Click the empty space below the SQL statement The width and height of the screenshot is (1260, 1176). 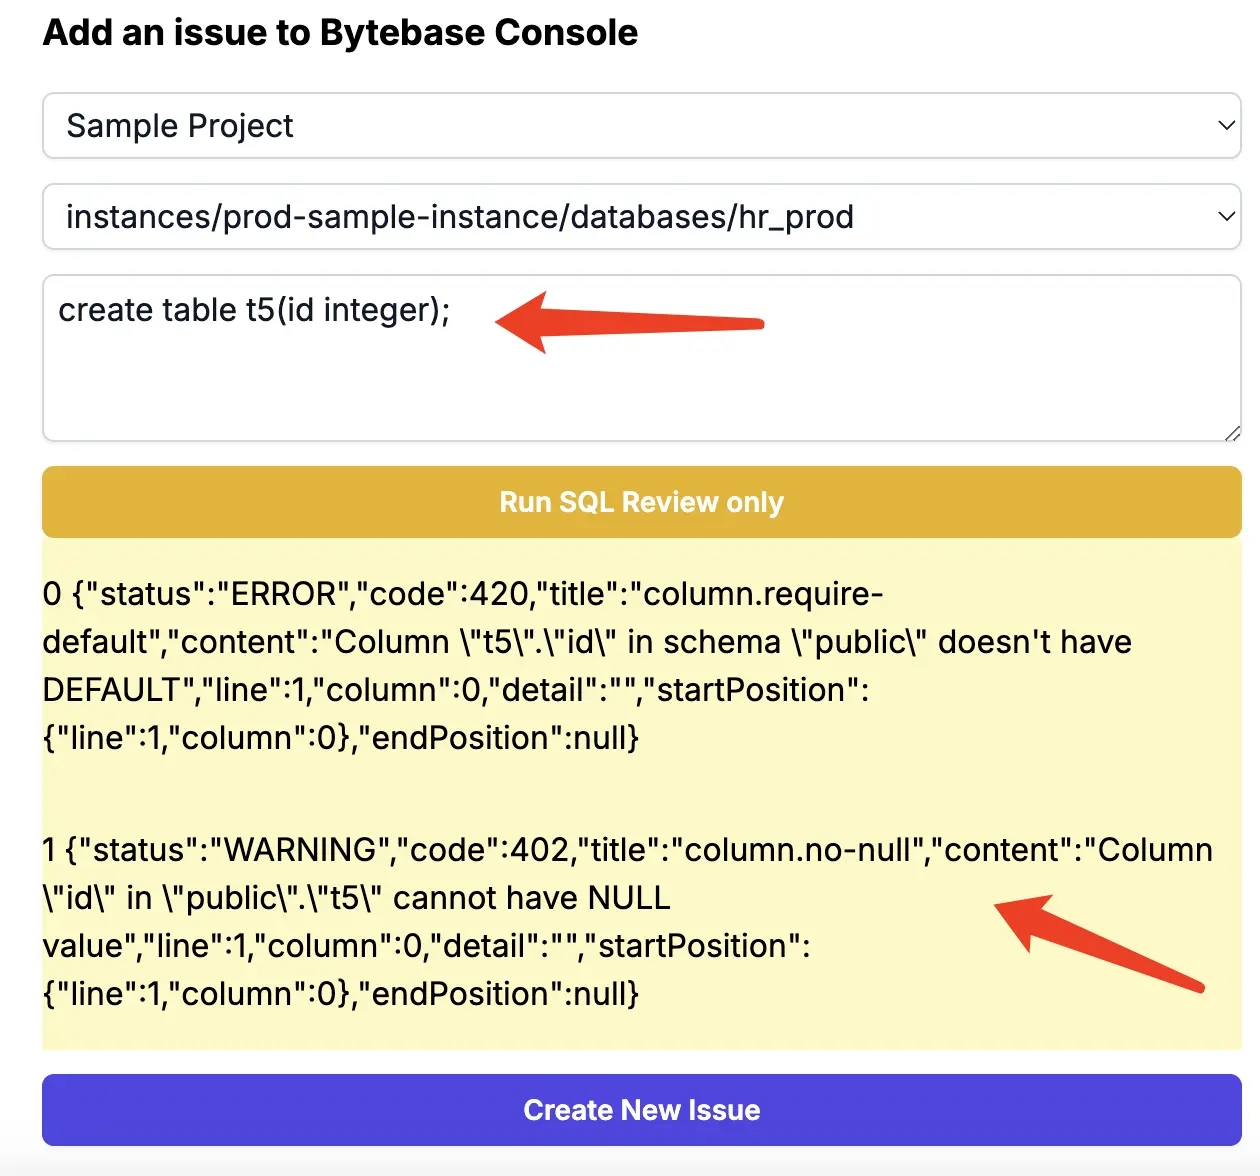(641, 392)
